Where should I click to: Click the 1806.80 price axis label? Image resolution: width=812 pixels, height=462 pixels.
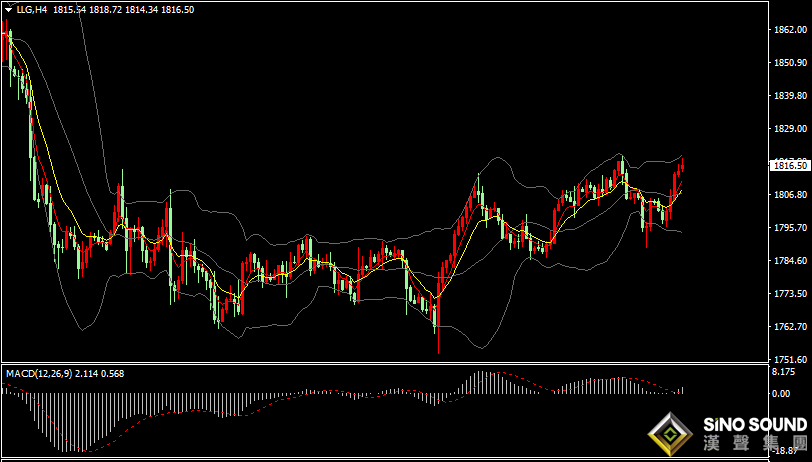pyautogui.click(x=788, y=195)
